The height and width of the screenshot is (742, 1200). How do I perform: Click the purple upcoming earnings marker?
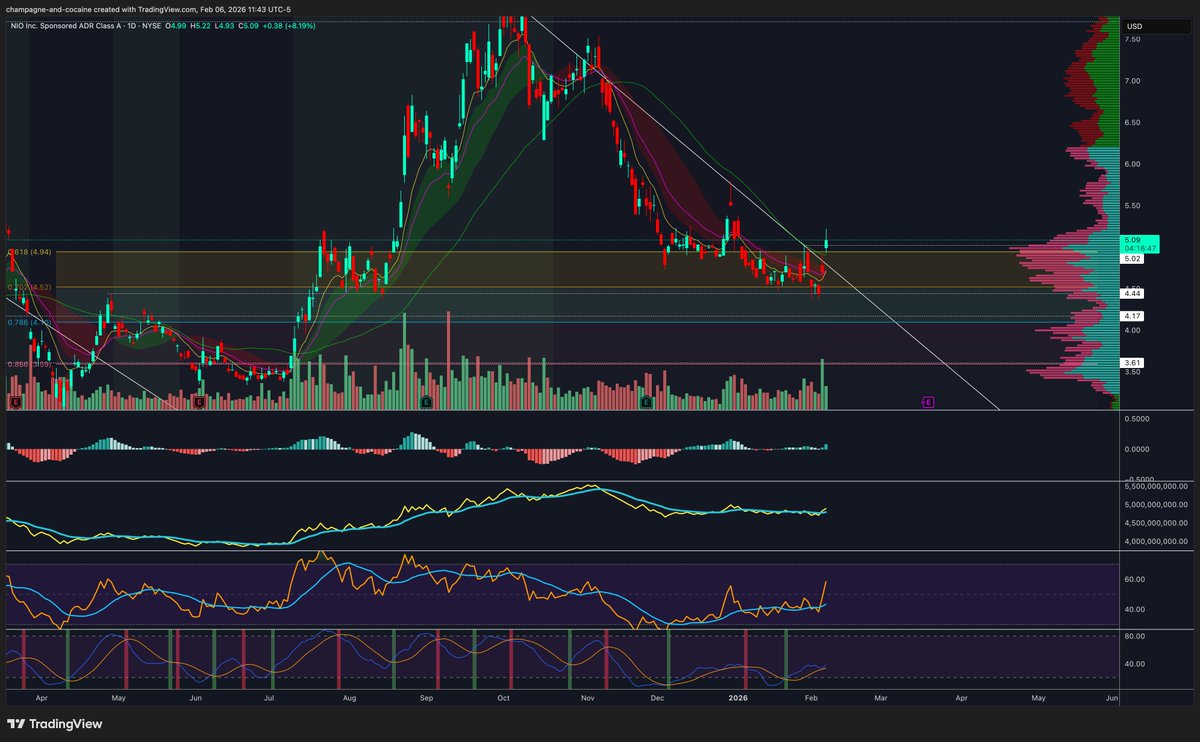[928, 402]
